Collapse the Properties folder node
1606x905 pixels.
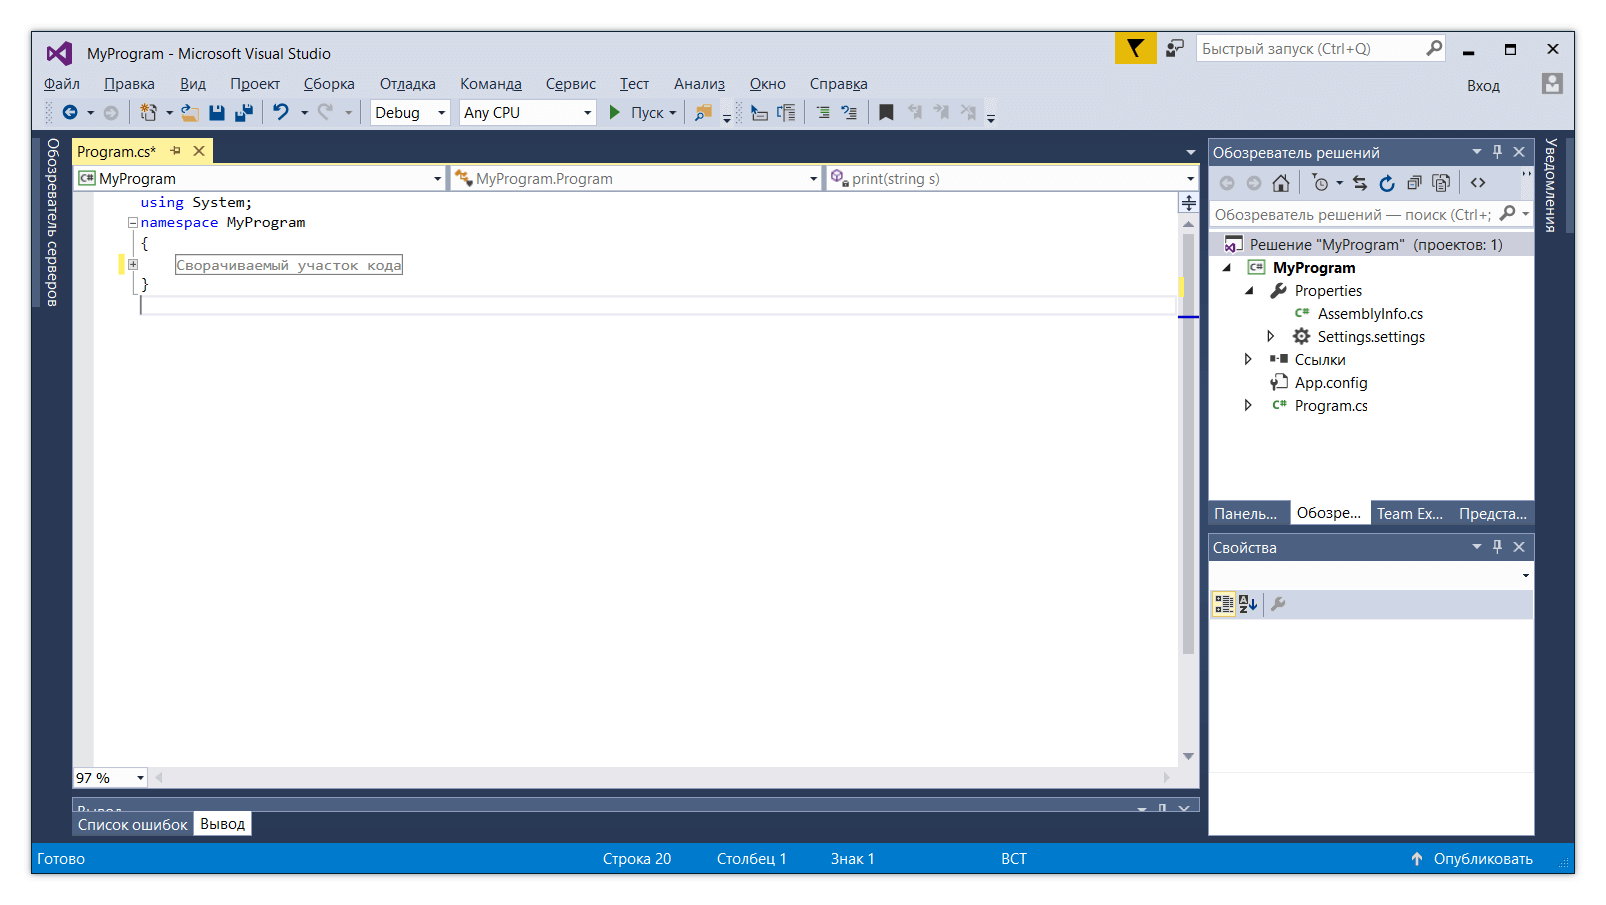click(1250, 291)
